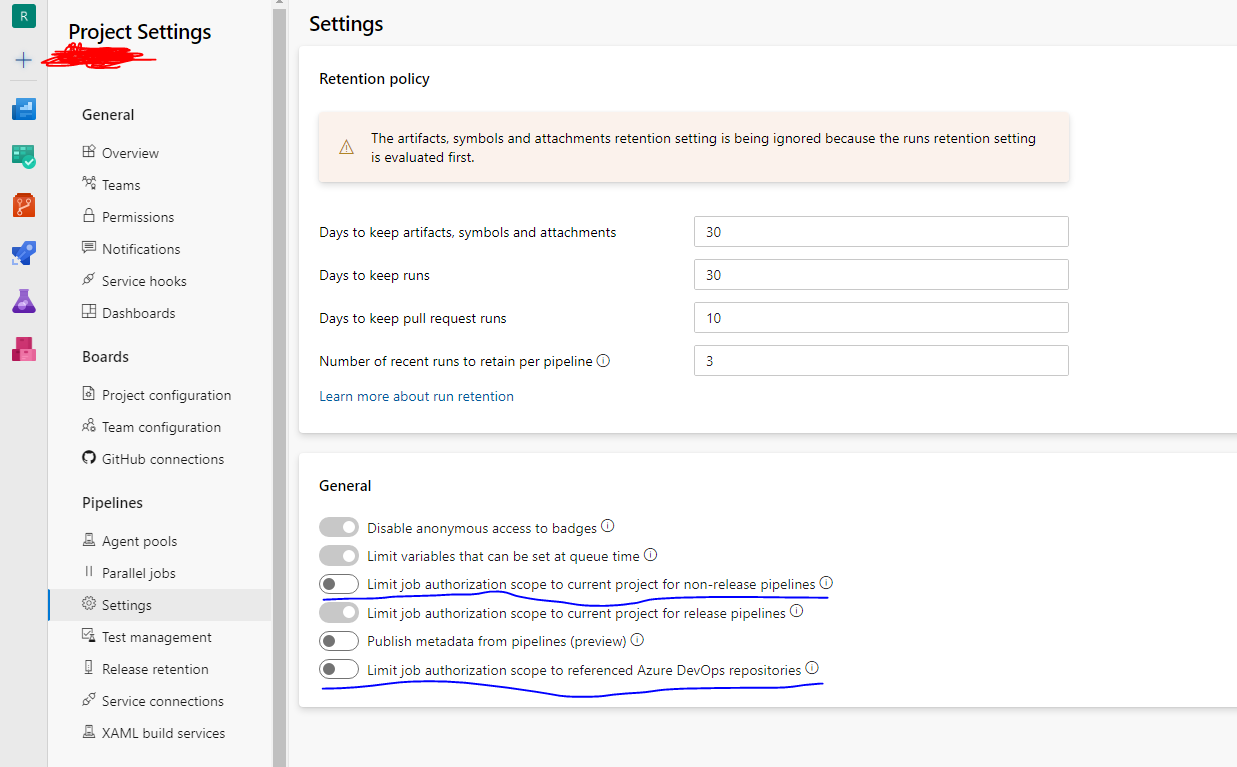The image size is (1237, 767).
Task: Click the Settings gear icon in sidebar
Action: point(89,604)
